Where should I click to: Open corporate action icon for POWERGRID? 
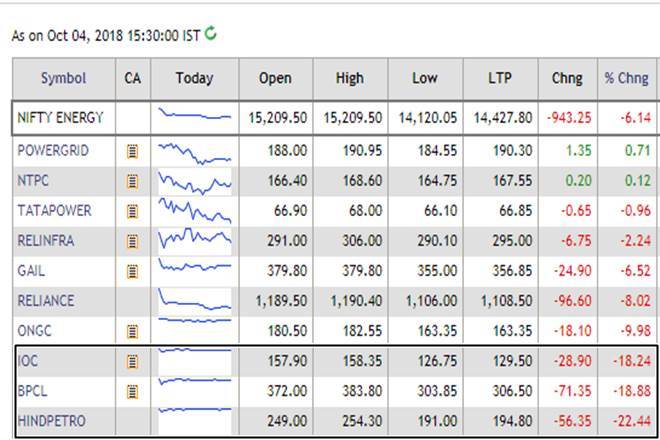tap(132, 151)
